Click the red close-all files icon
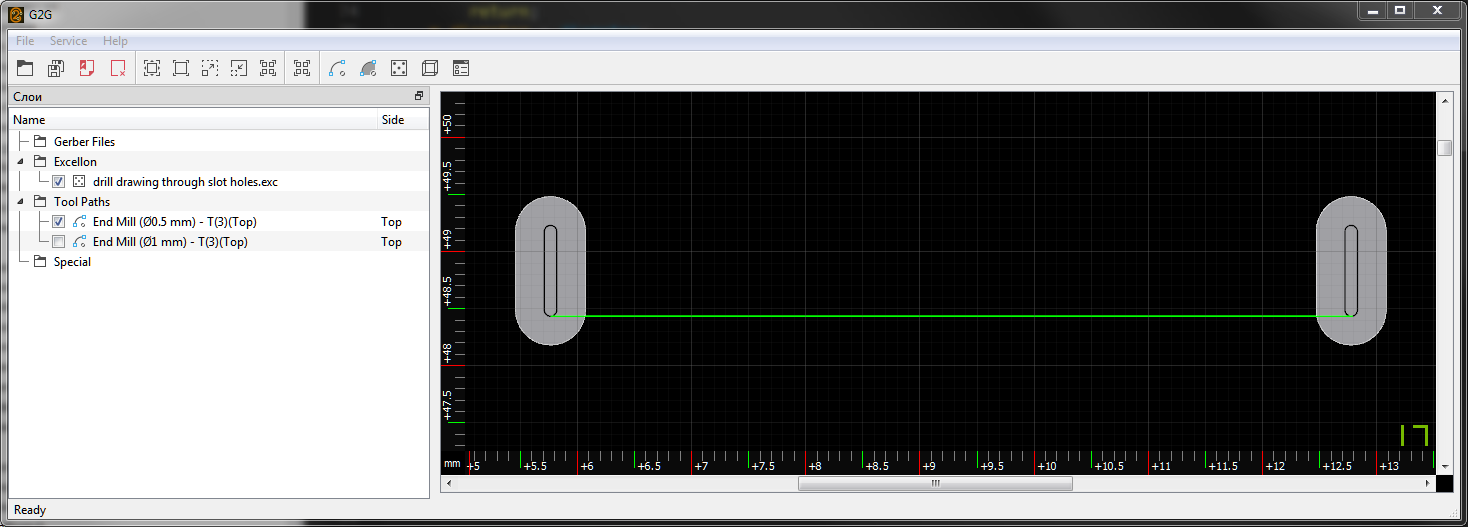Image resolution: width=1468 pixels, height=527 pixels. [118, 68]
